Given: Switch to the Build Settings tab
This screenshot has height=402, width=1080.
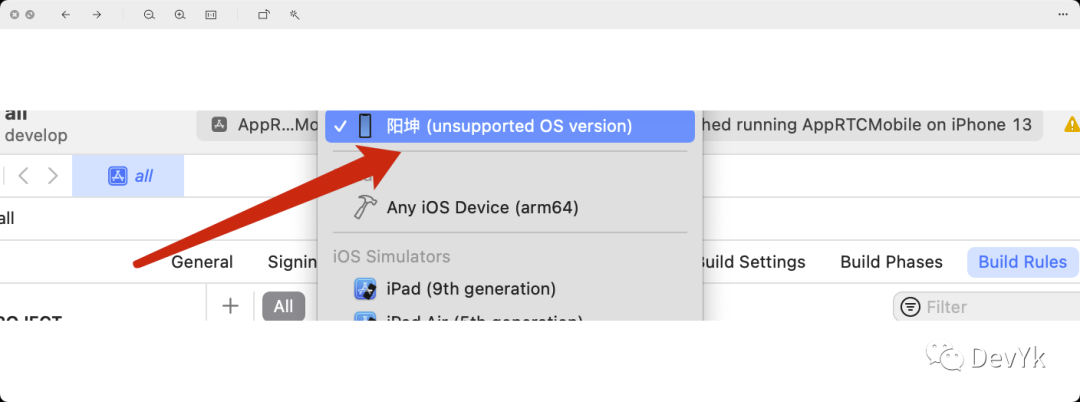Looking at the screenshot, I should [752, 262].
